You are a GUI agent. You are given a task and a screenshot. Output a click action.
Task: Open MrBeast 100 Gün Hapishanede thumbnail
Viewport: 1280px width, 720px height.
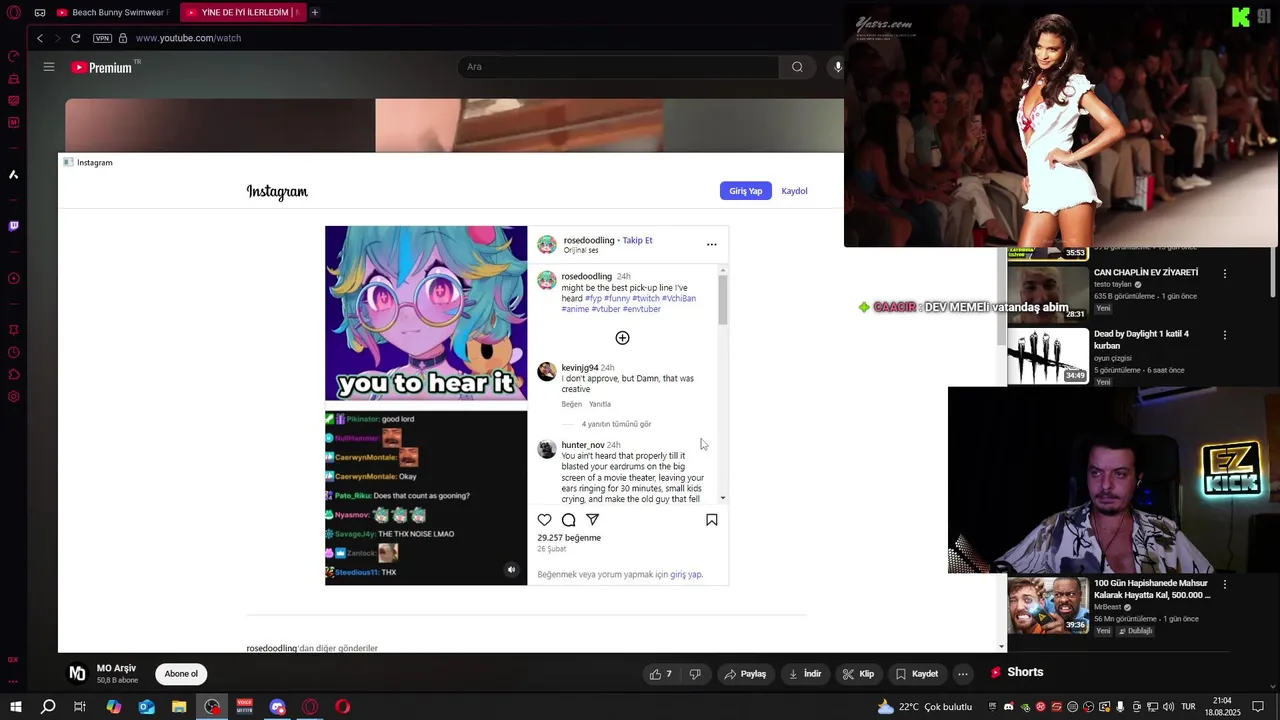[1048, 606]
